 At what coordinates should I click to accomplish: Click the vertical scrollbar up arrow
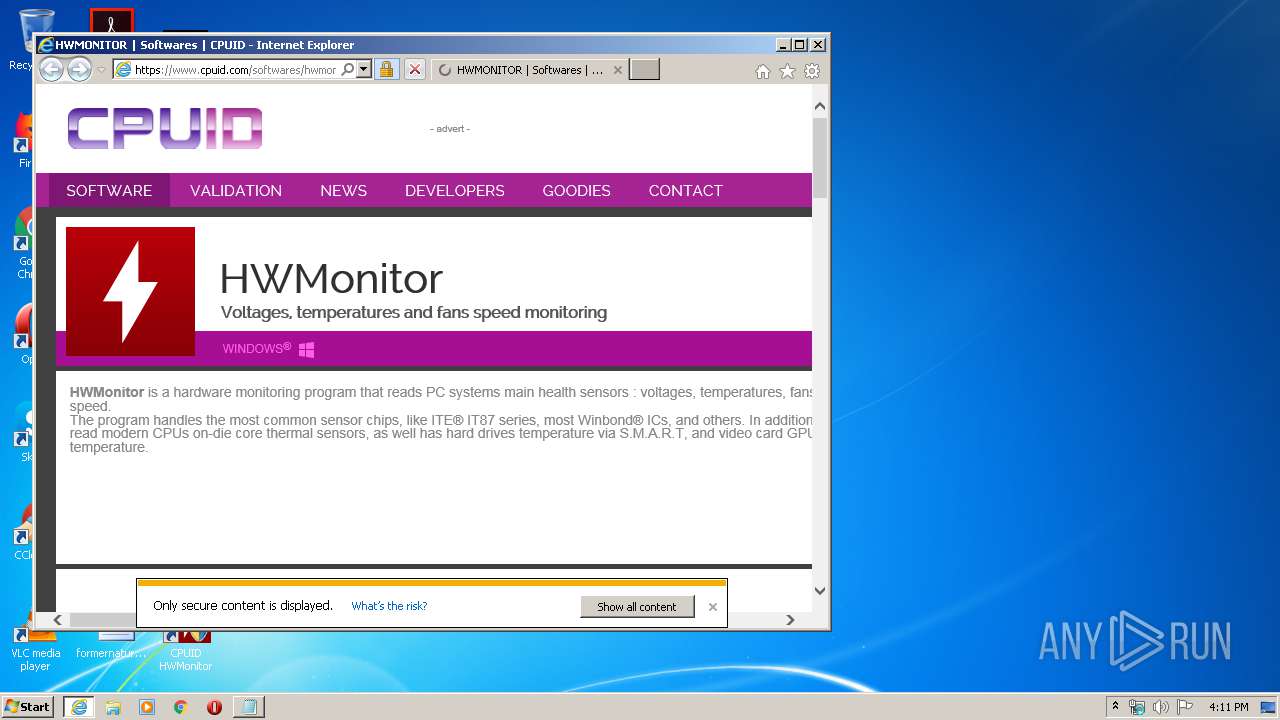[820, 106]
